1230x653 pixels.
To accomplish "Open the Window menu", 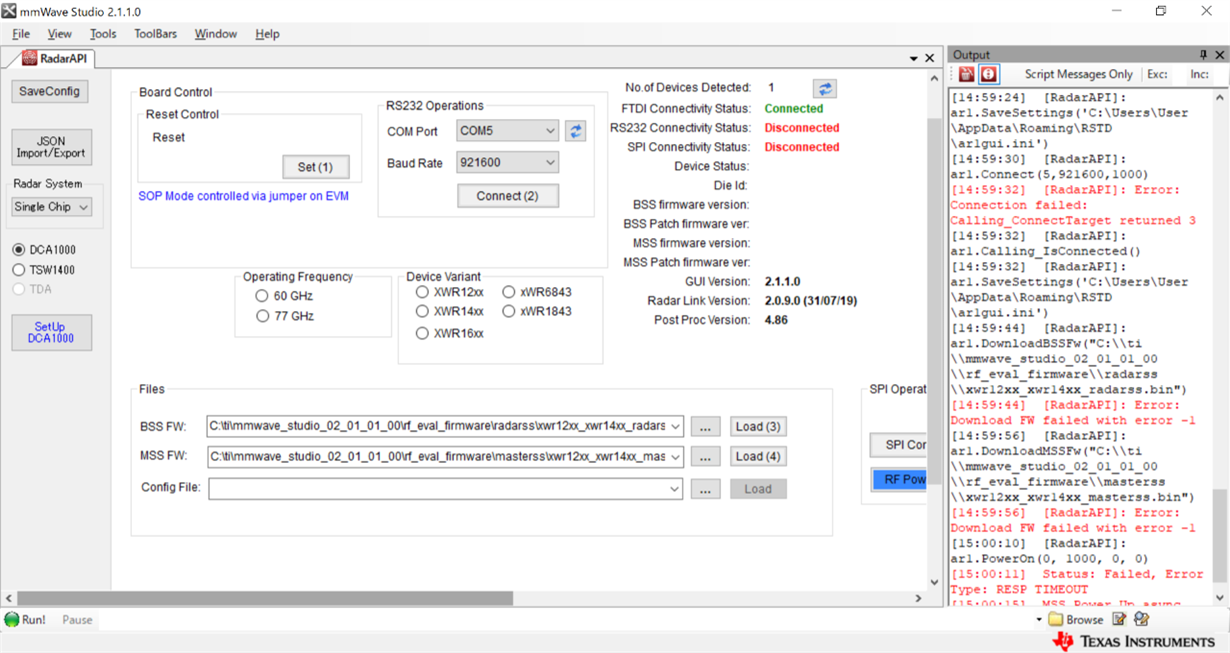I will click(216, 34).
